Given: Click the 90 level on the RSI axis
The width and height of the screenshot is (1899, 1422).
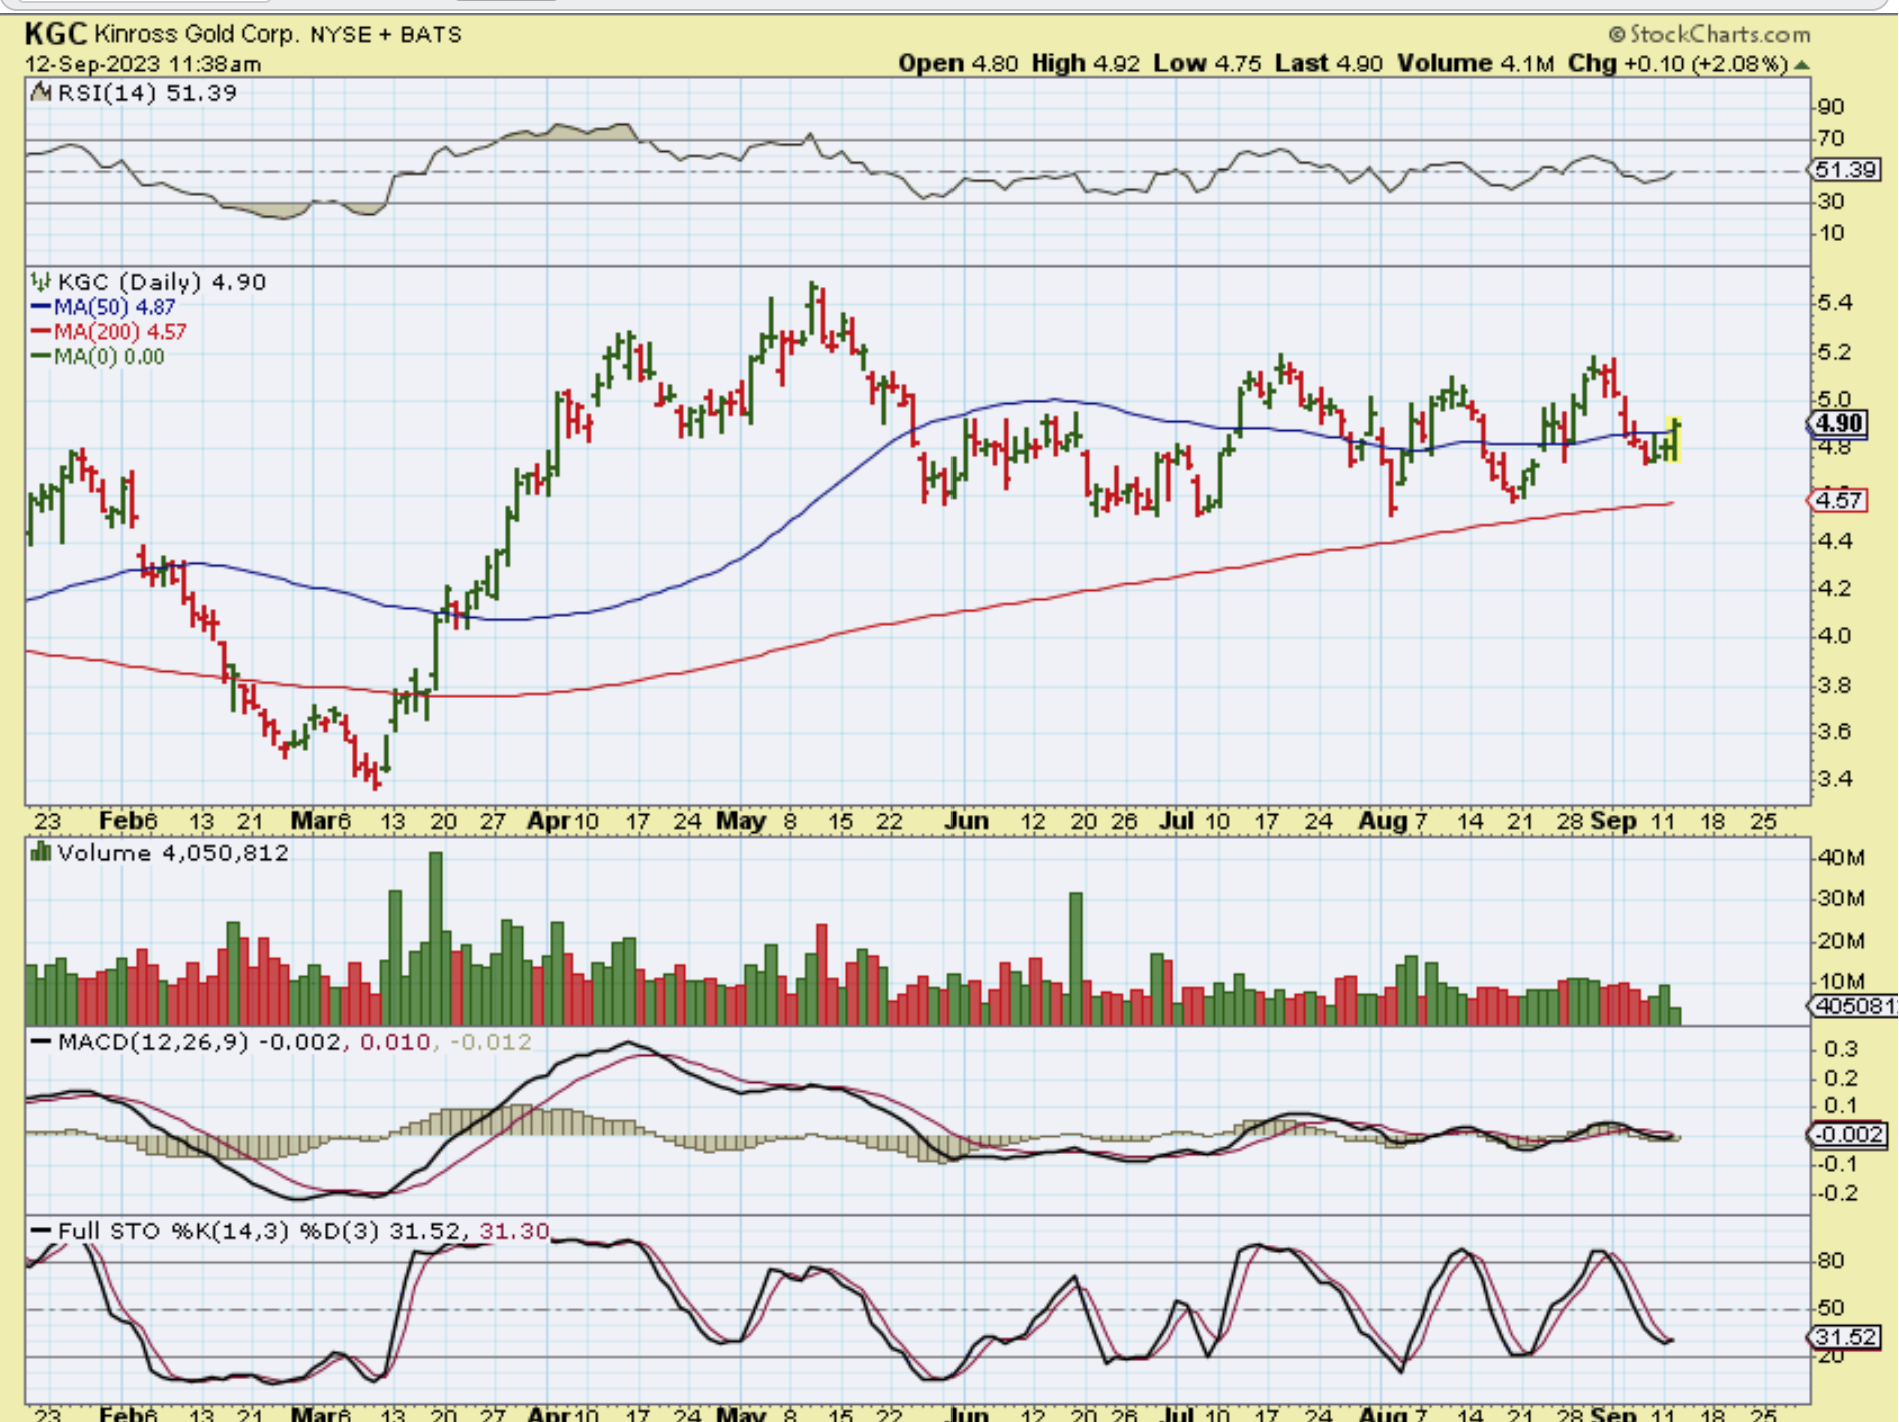Looking at the screenshot, I should coord(1832,107).
